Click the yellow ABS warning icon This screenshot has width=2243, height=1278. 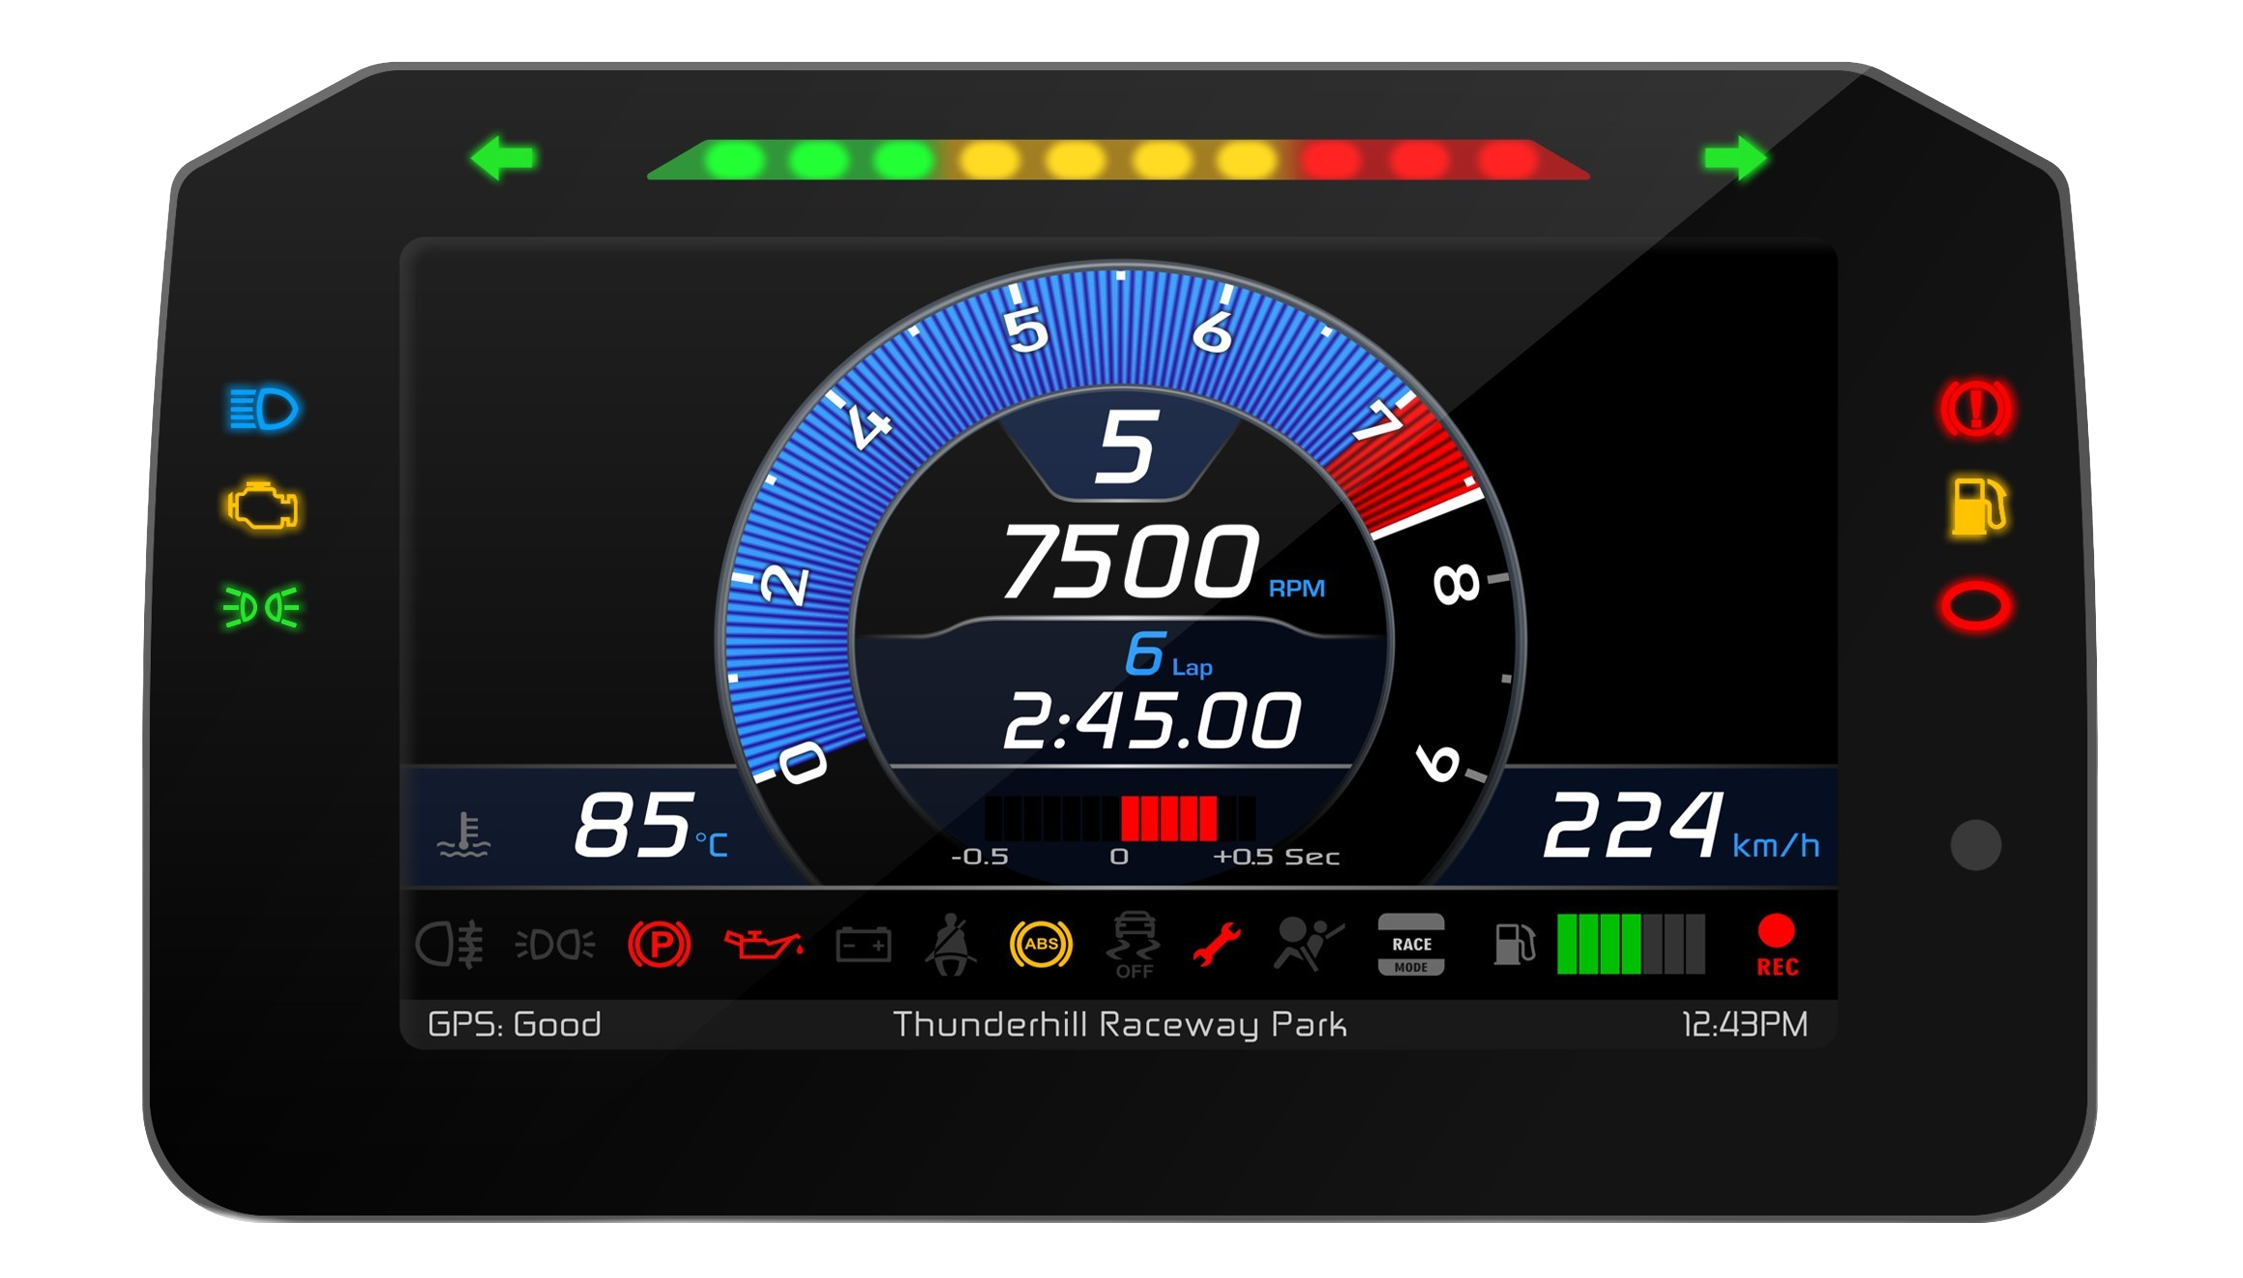pos(1040,944)
